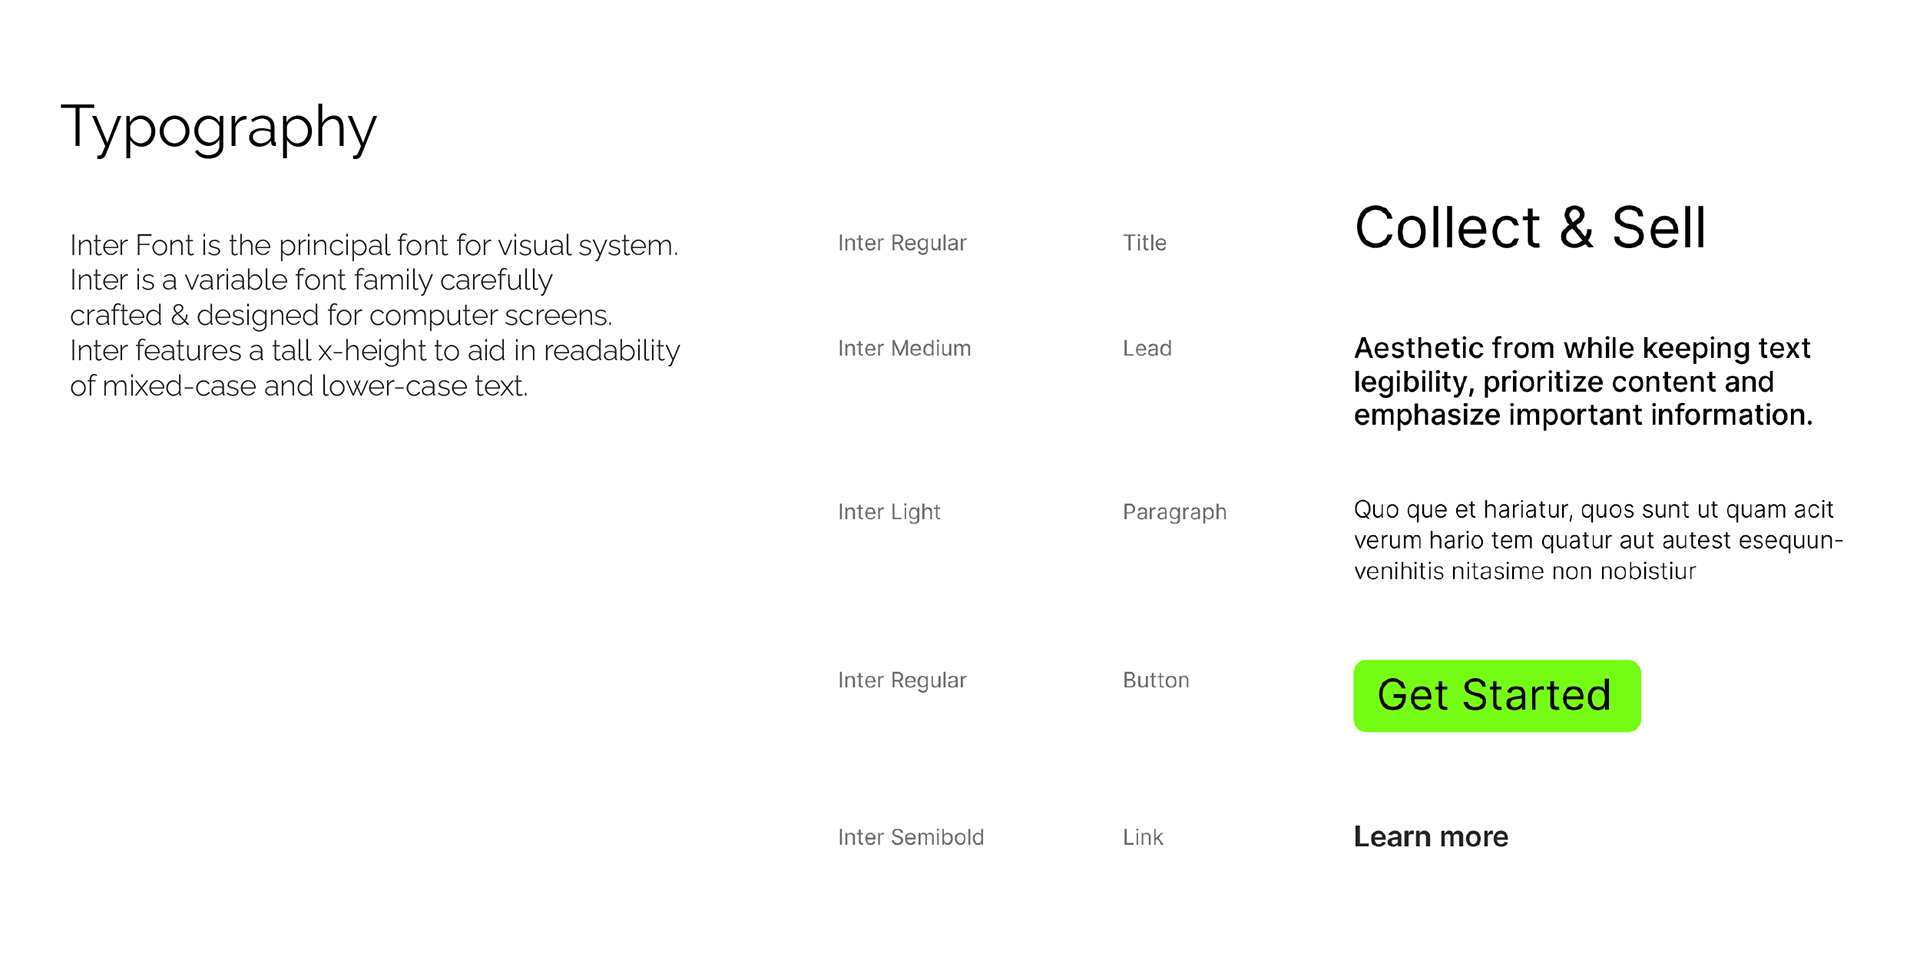Viewport: 1920px width, 960px height.
Task: Click the Inter Regular label beside Button
Action: click(x=902, y=680)
